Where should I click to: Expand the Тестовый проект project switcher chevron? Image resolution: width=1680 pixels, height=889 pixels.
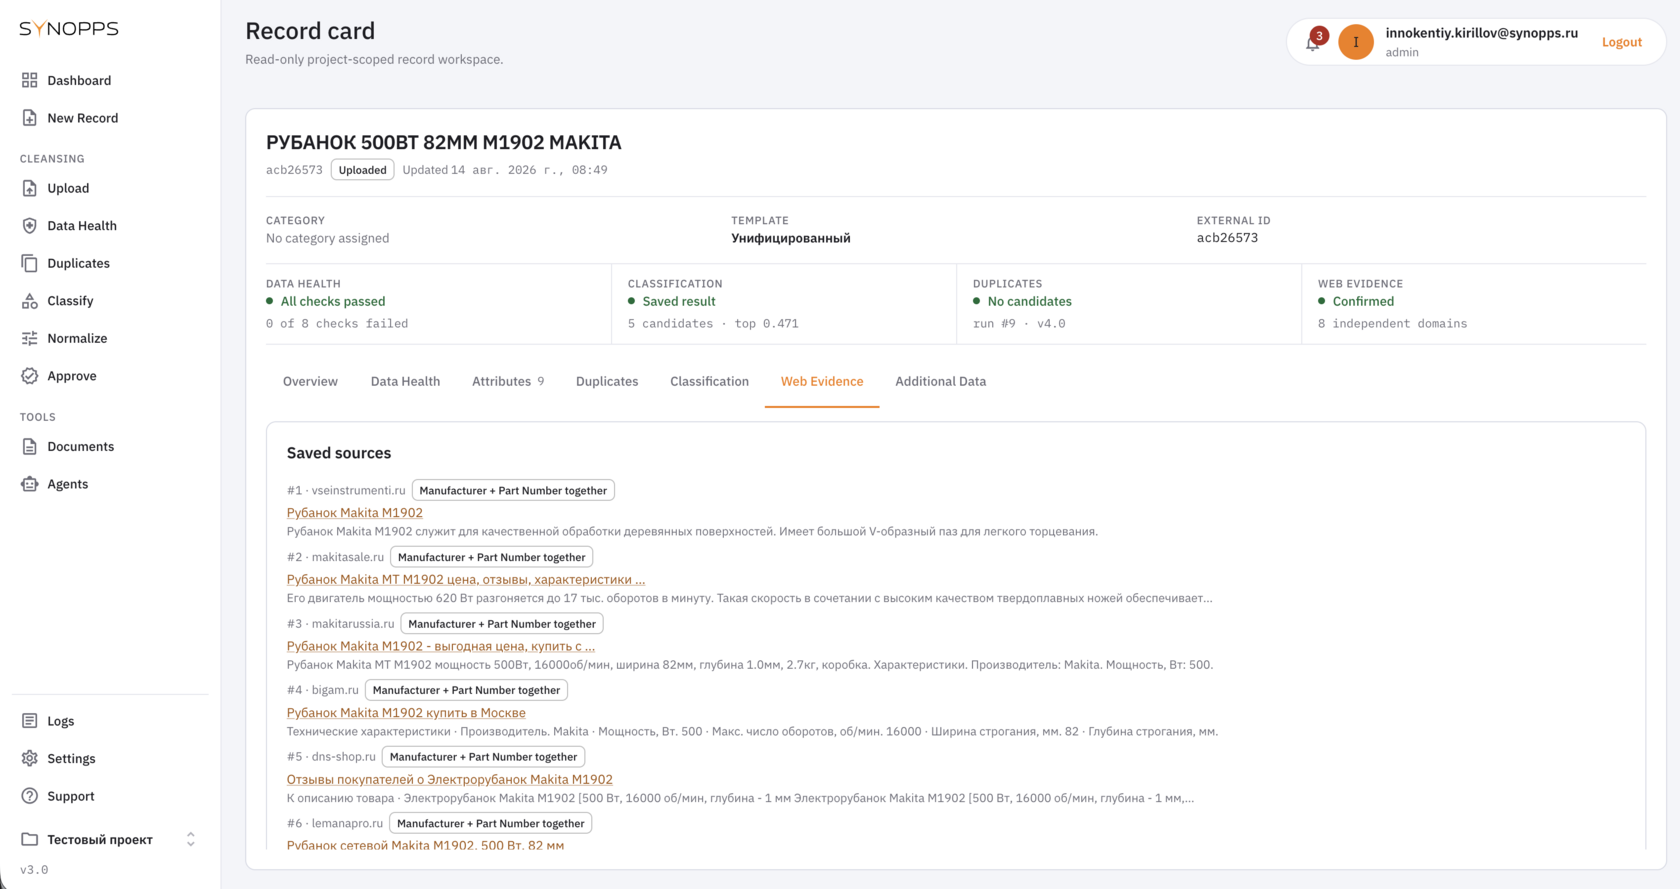click(x=191, y=839)
